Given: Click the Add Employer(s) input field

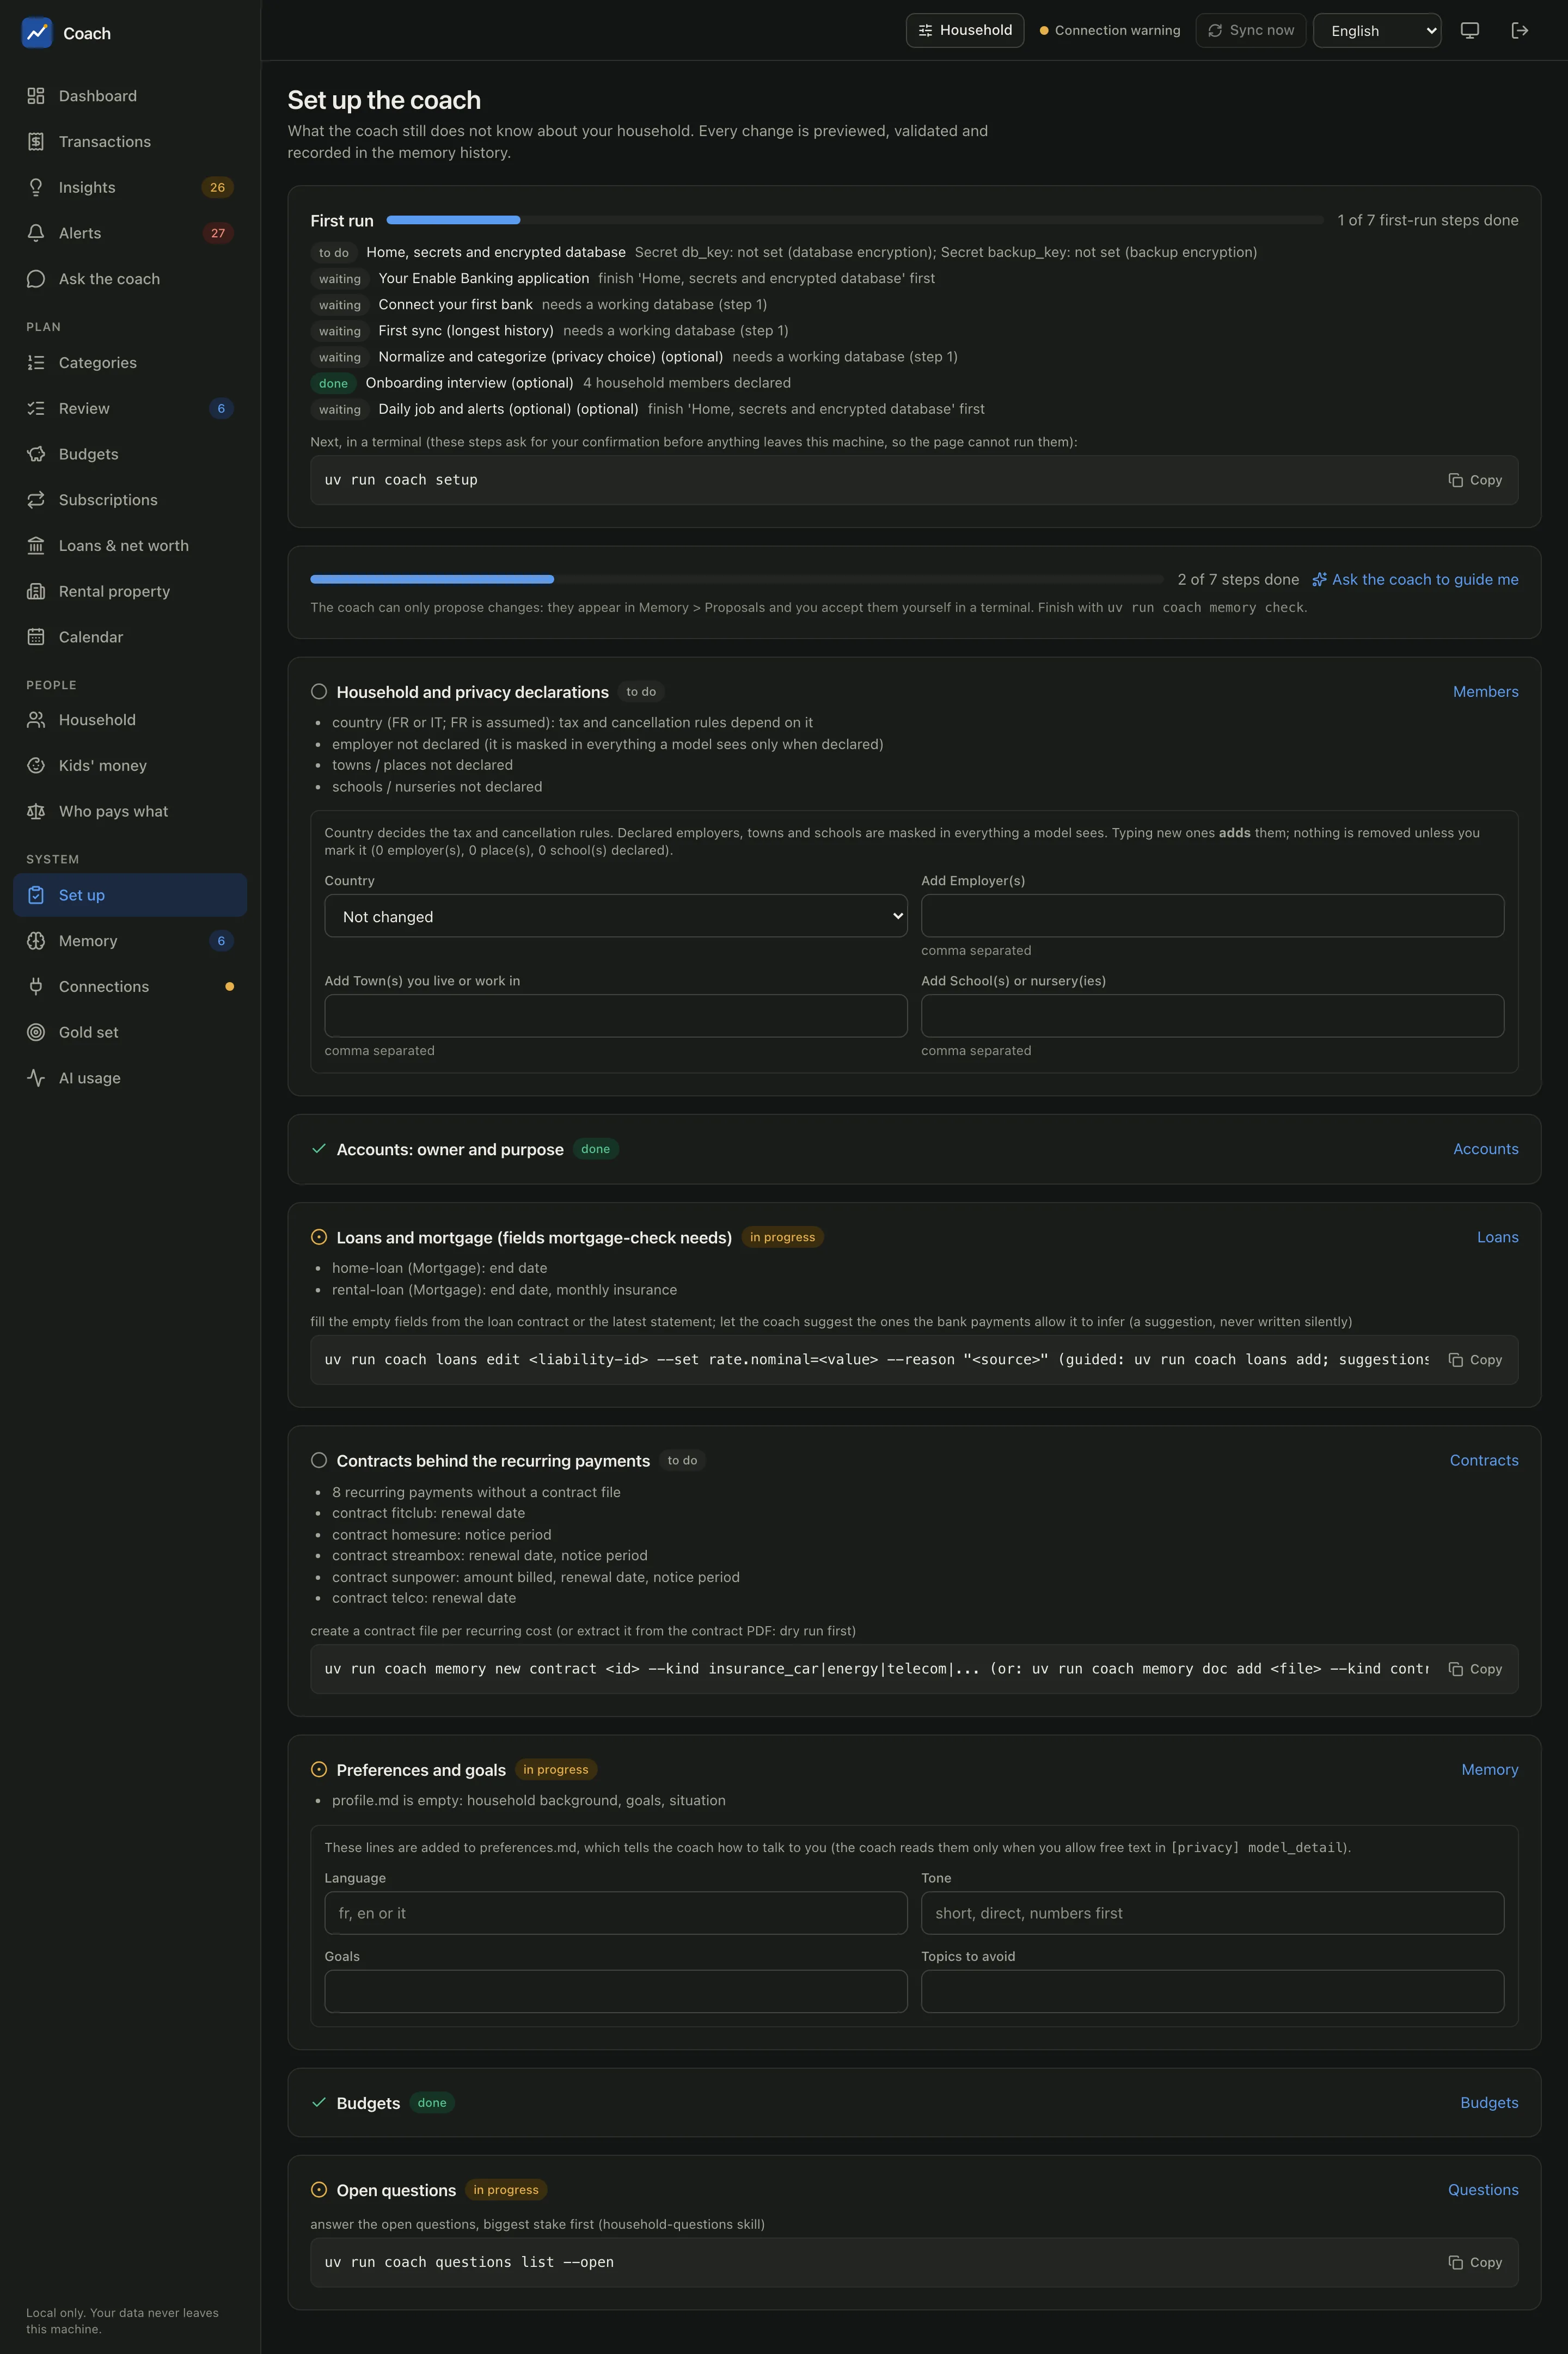Looking at the screenshot, I should 1212,916.
